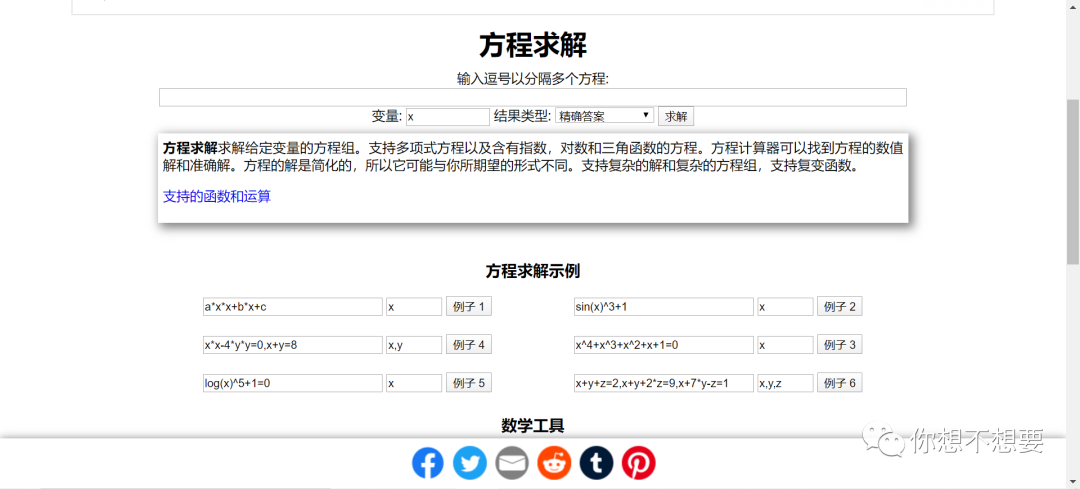
Task: Focus the main equation input field
Action: (x=532, y=97)
